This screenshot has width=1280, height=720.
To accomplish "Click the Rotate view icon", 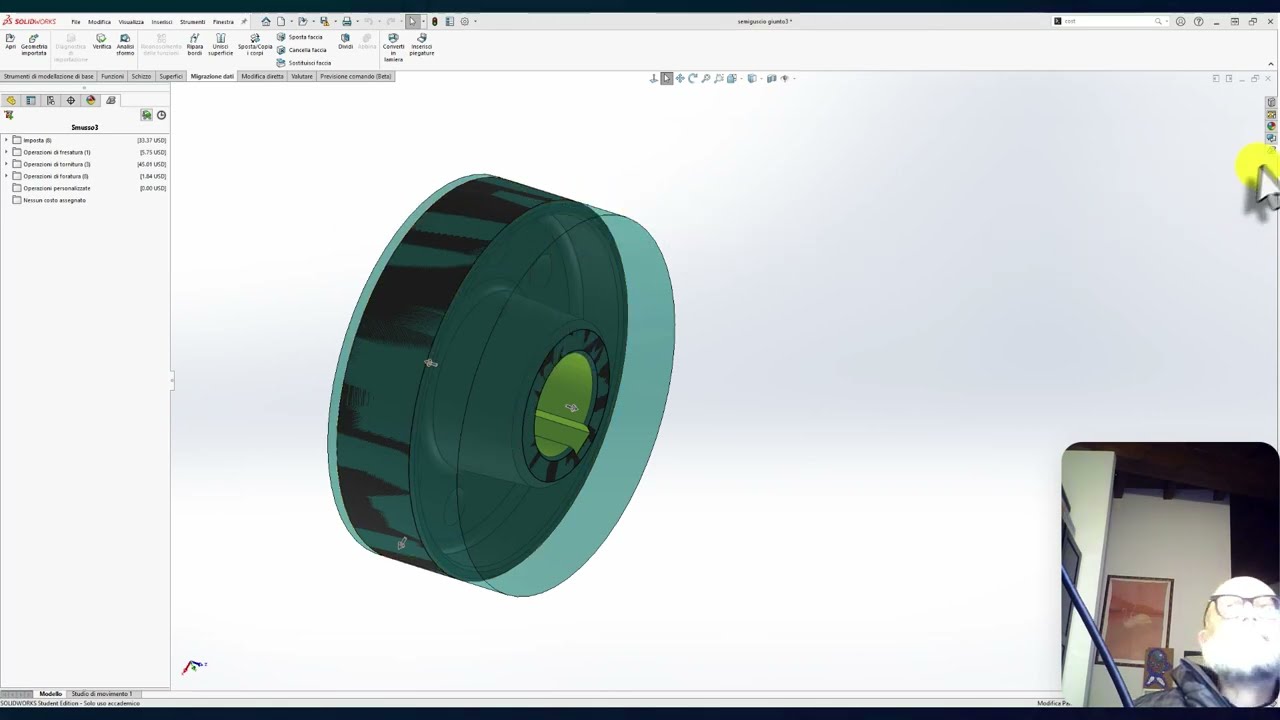I will click(x=692, y=78).
